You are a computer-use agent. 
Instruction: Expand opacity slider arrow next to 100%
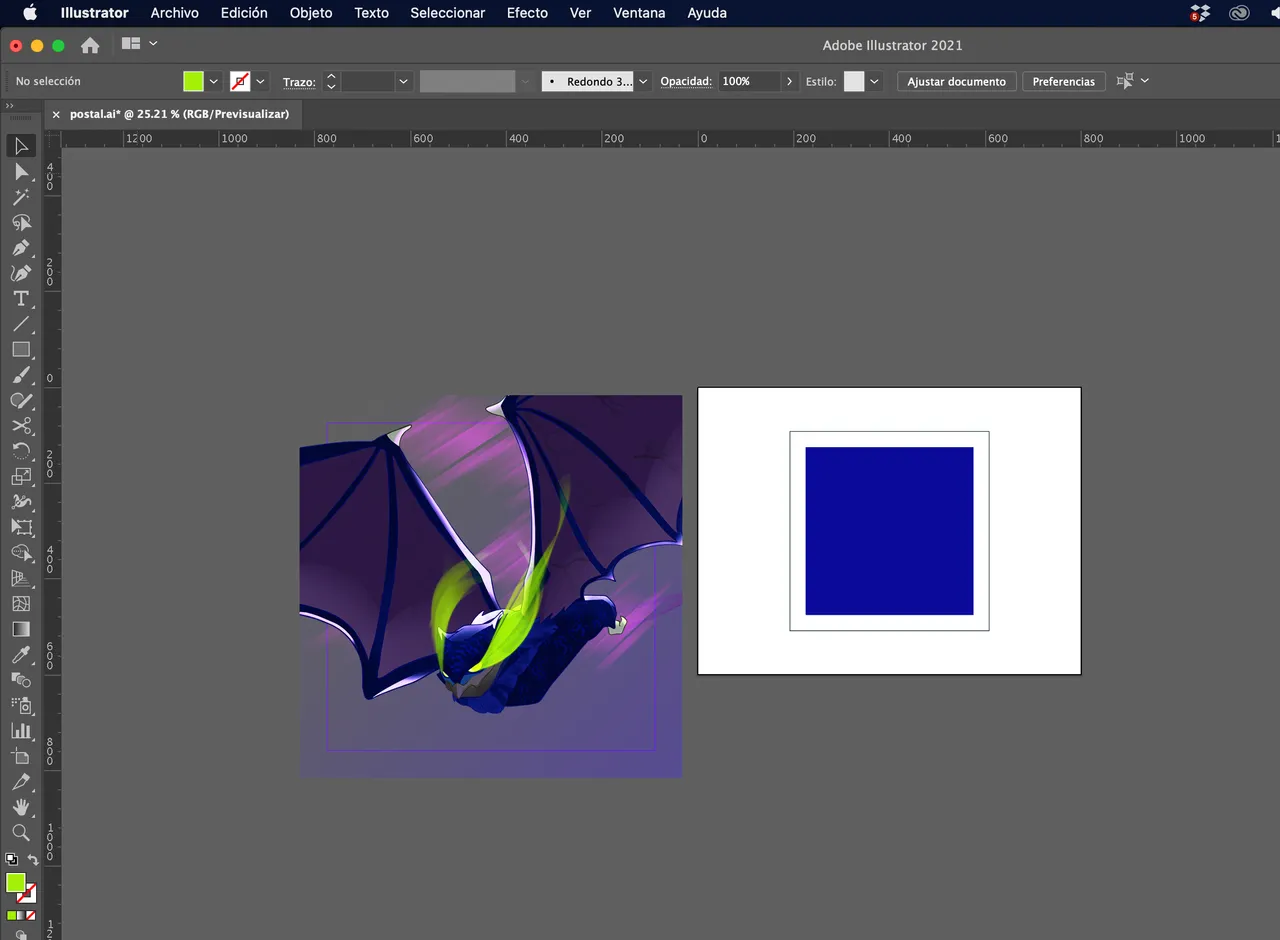[790, 81]
